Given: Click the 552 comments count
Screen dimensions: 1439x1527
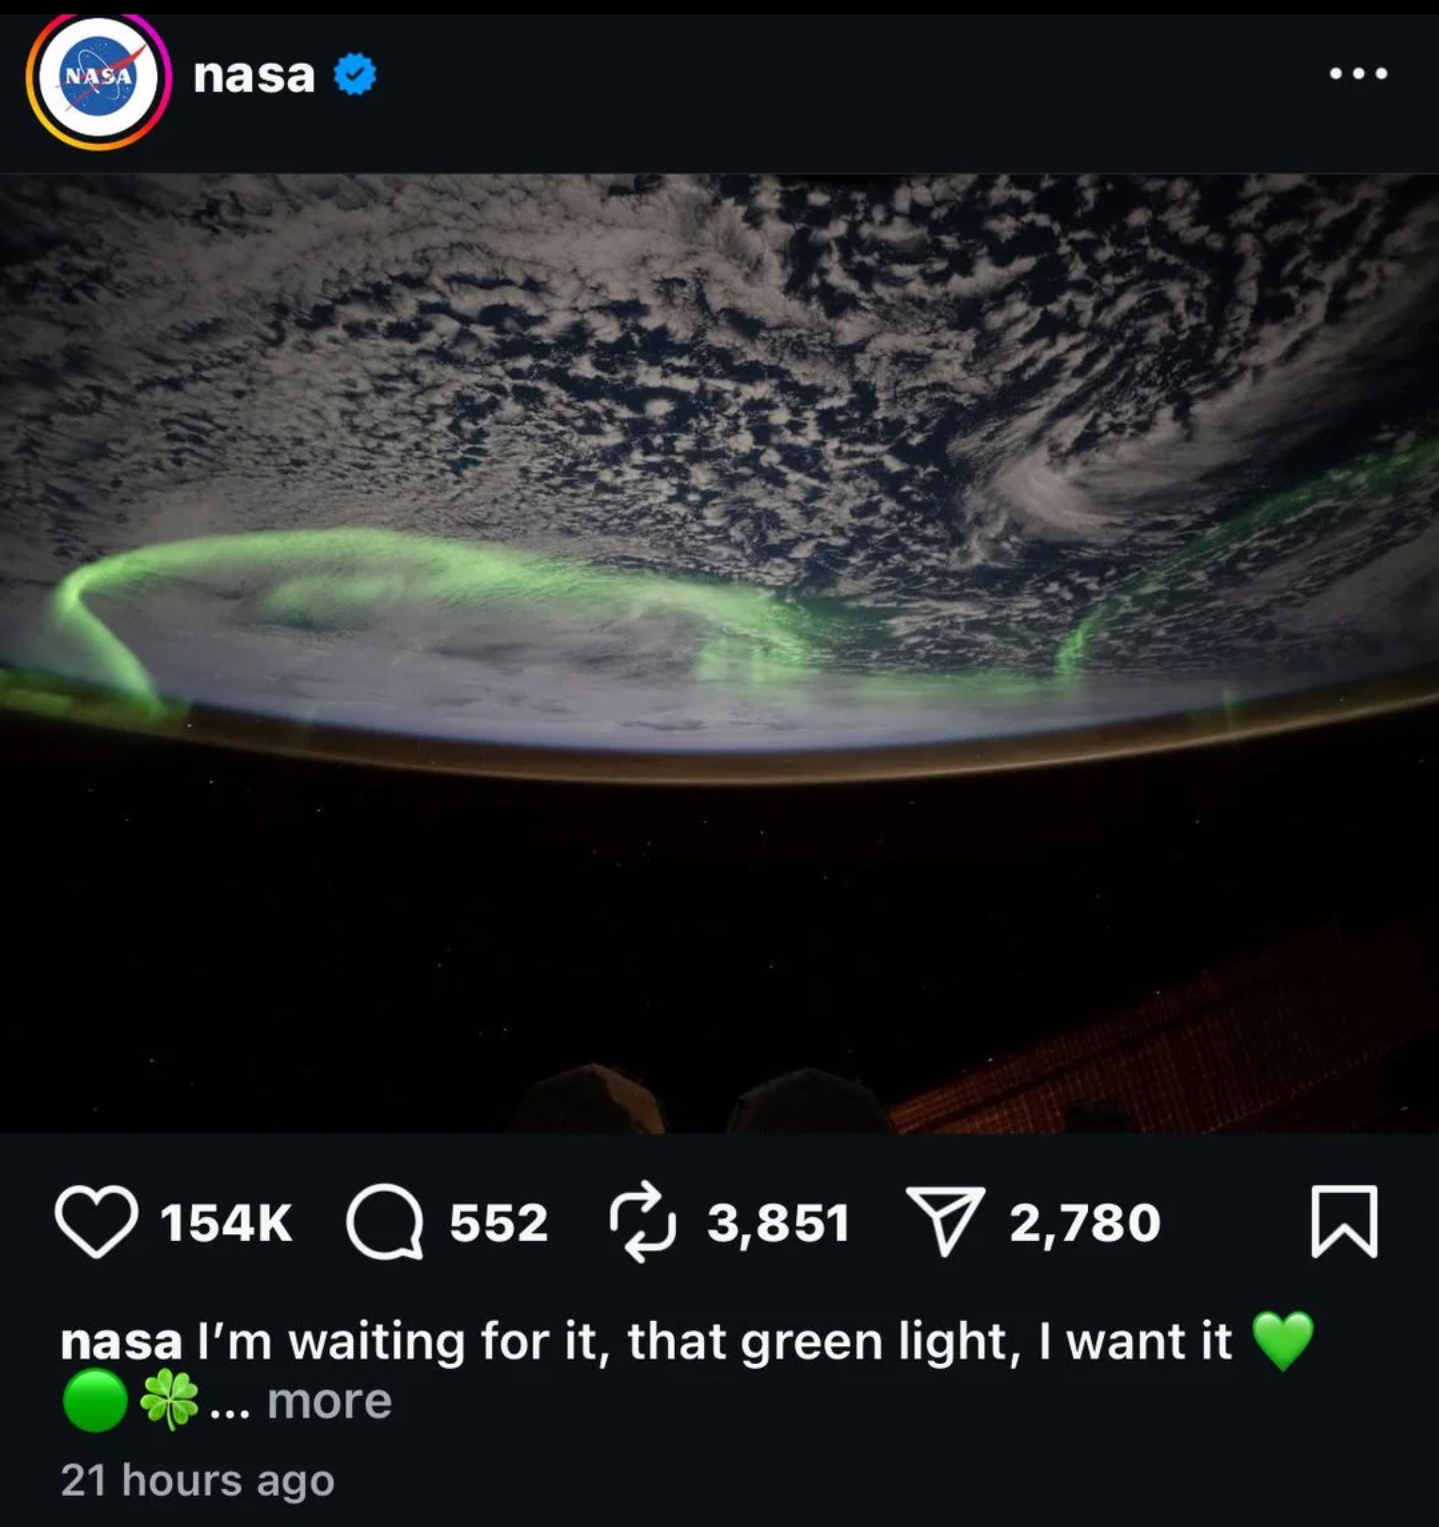Looking at the screenshot, I should [498, 1223].
